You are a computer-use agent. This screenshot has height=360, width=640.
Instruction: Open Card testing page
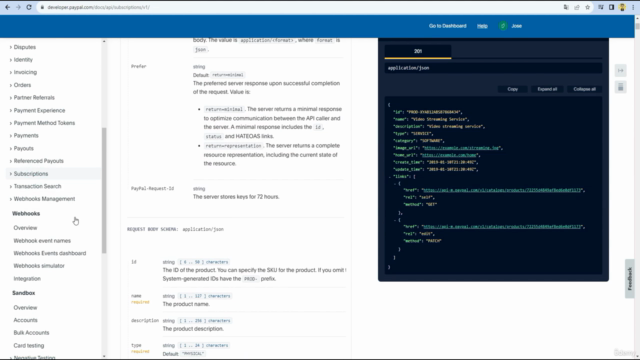click(29, 345)
